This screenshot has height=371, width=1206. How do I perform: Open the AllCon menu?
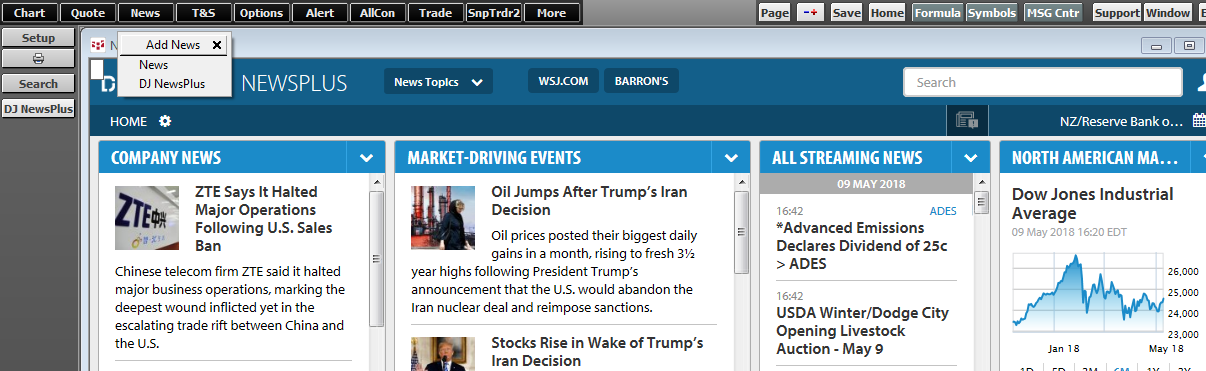tap(377, 13)
